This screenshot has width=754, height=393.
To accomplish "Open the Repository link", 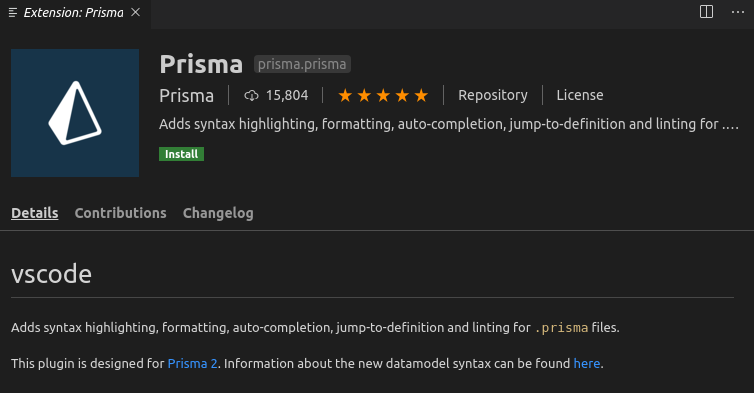I will click(492, 95).
